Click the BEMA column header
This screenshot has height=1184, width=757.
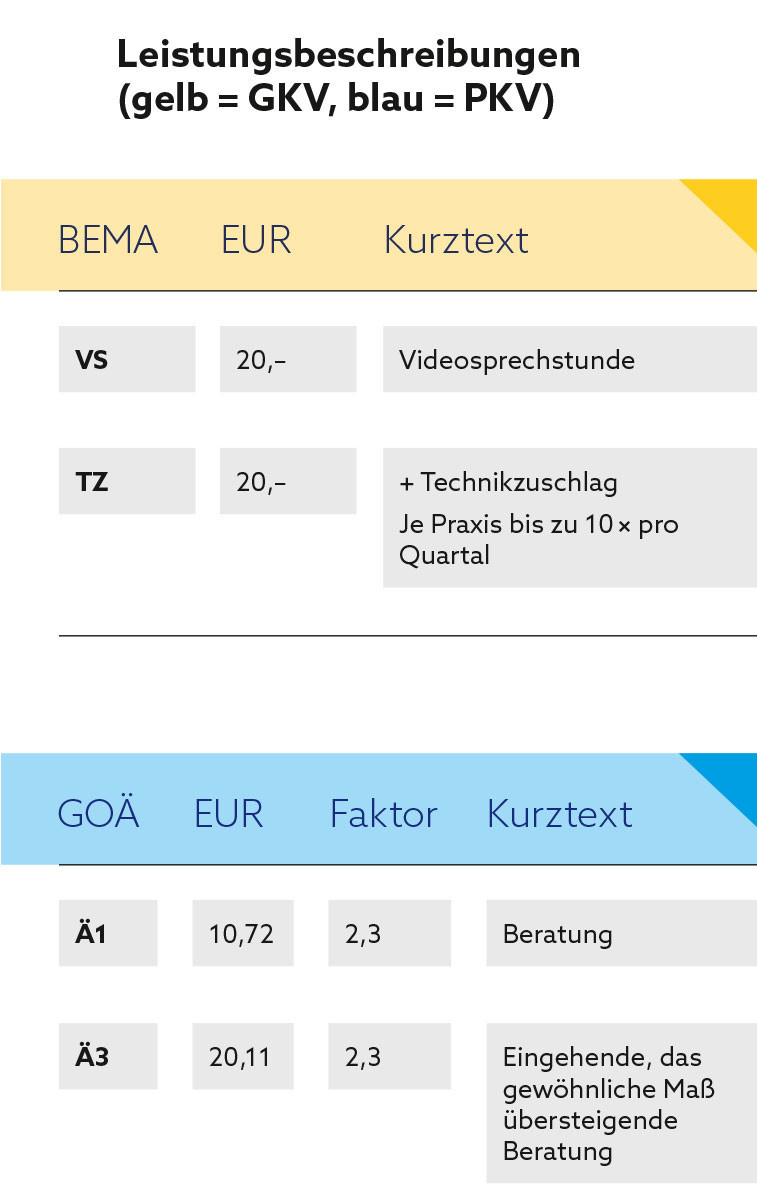click(x=108, y=240)
